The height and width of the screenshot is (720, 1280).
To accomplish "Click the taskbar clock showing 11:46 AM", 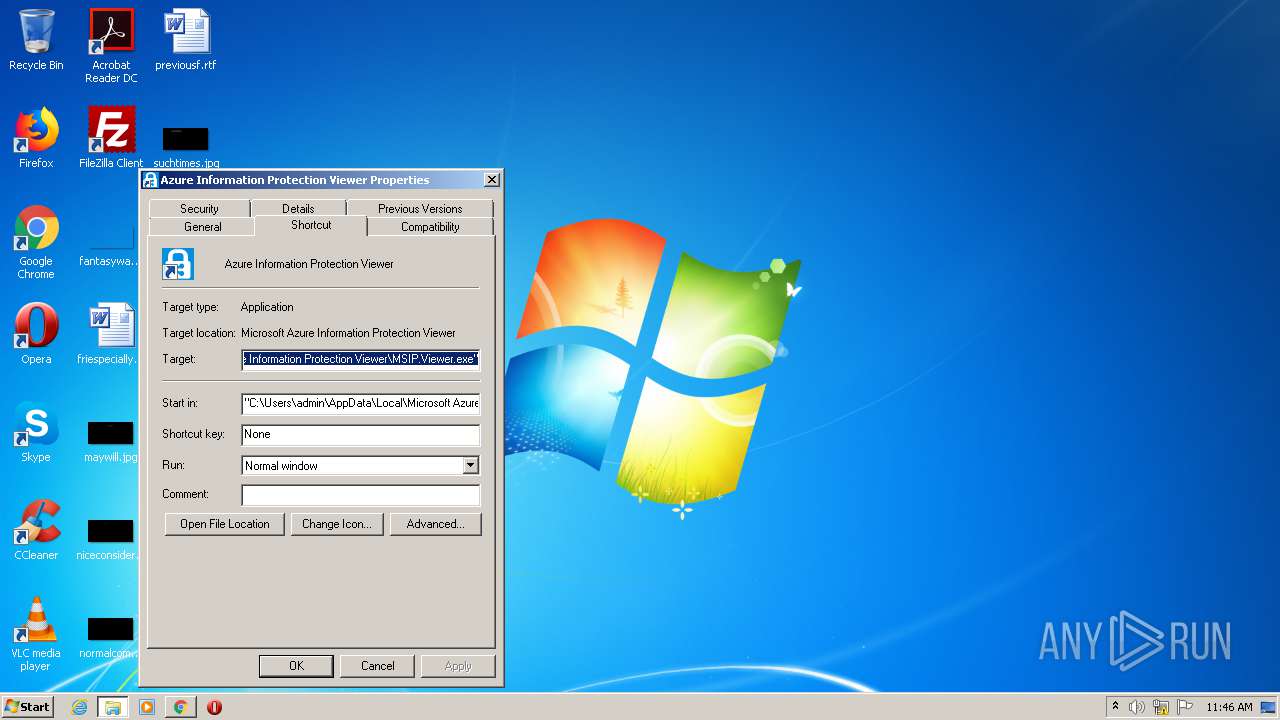I will [x=1229, y=707].
